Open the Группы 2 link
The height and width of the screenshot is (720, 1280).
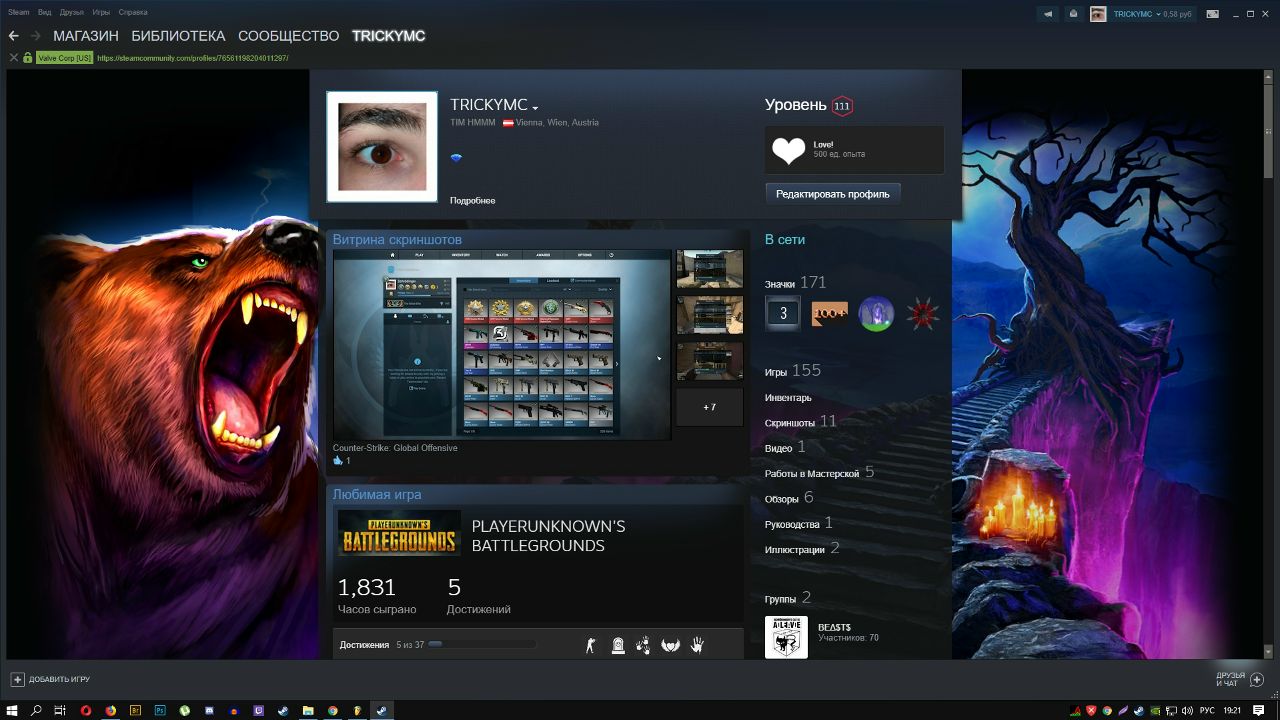click(x=788, y=598)
